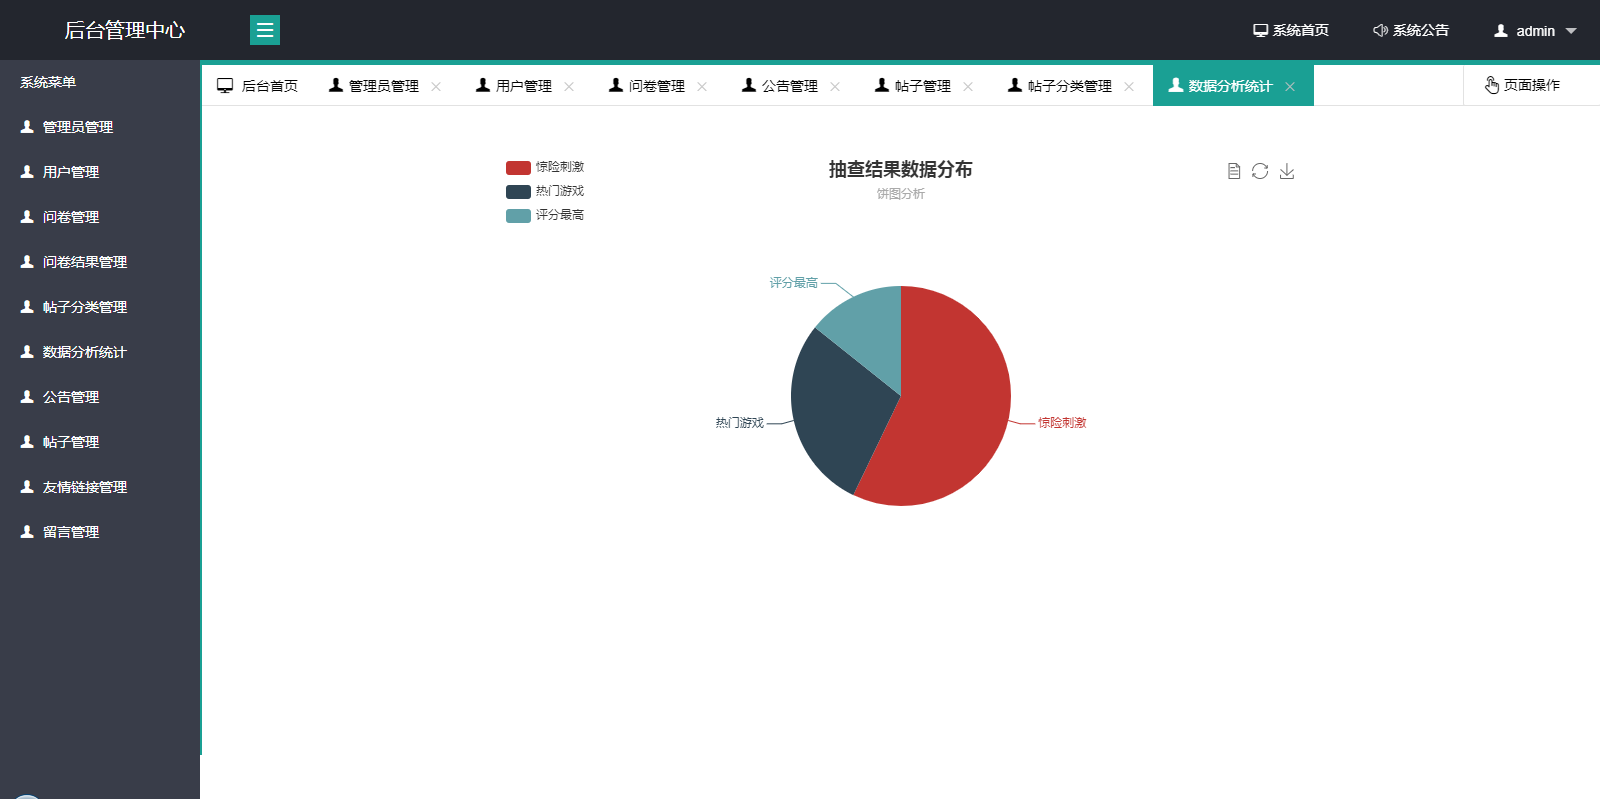Save chart as image download icon
Viewport: 1600px width, 799px height.
point(1287,171)
